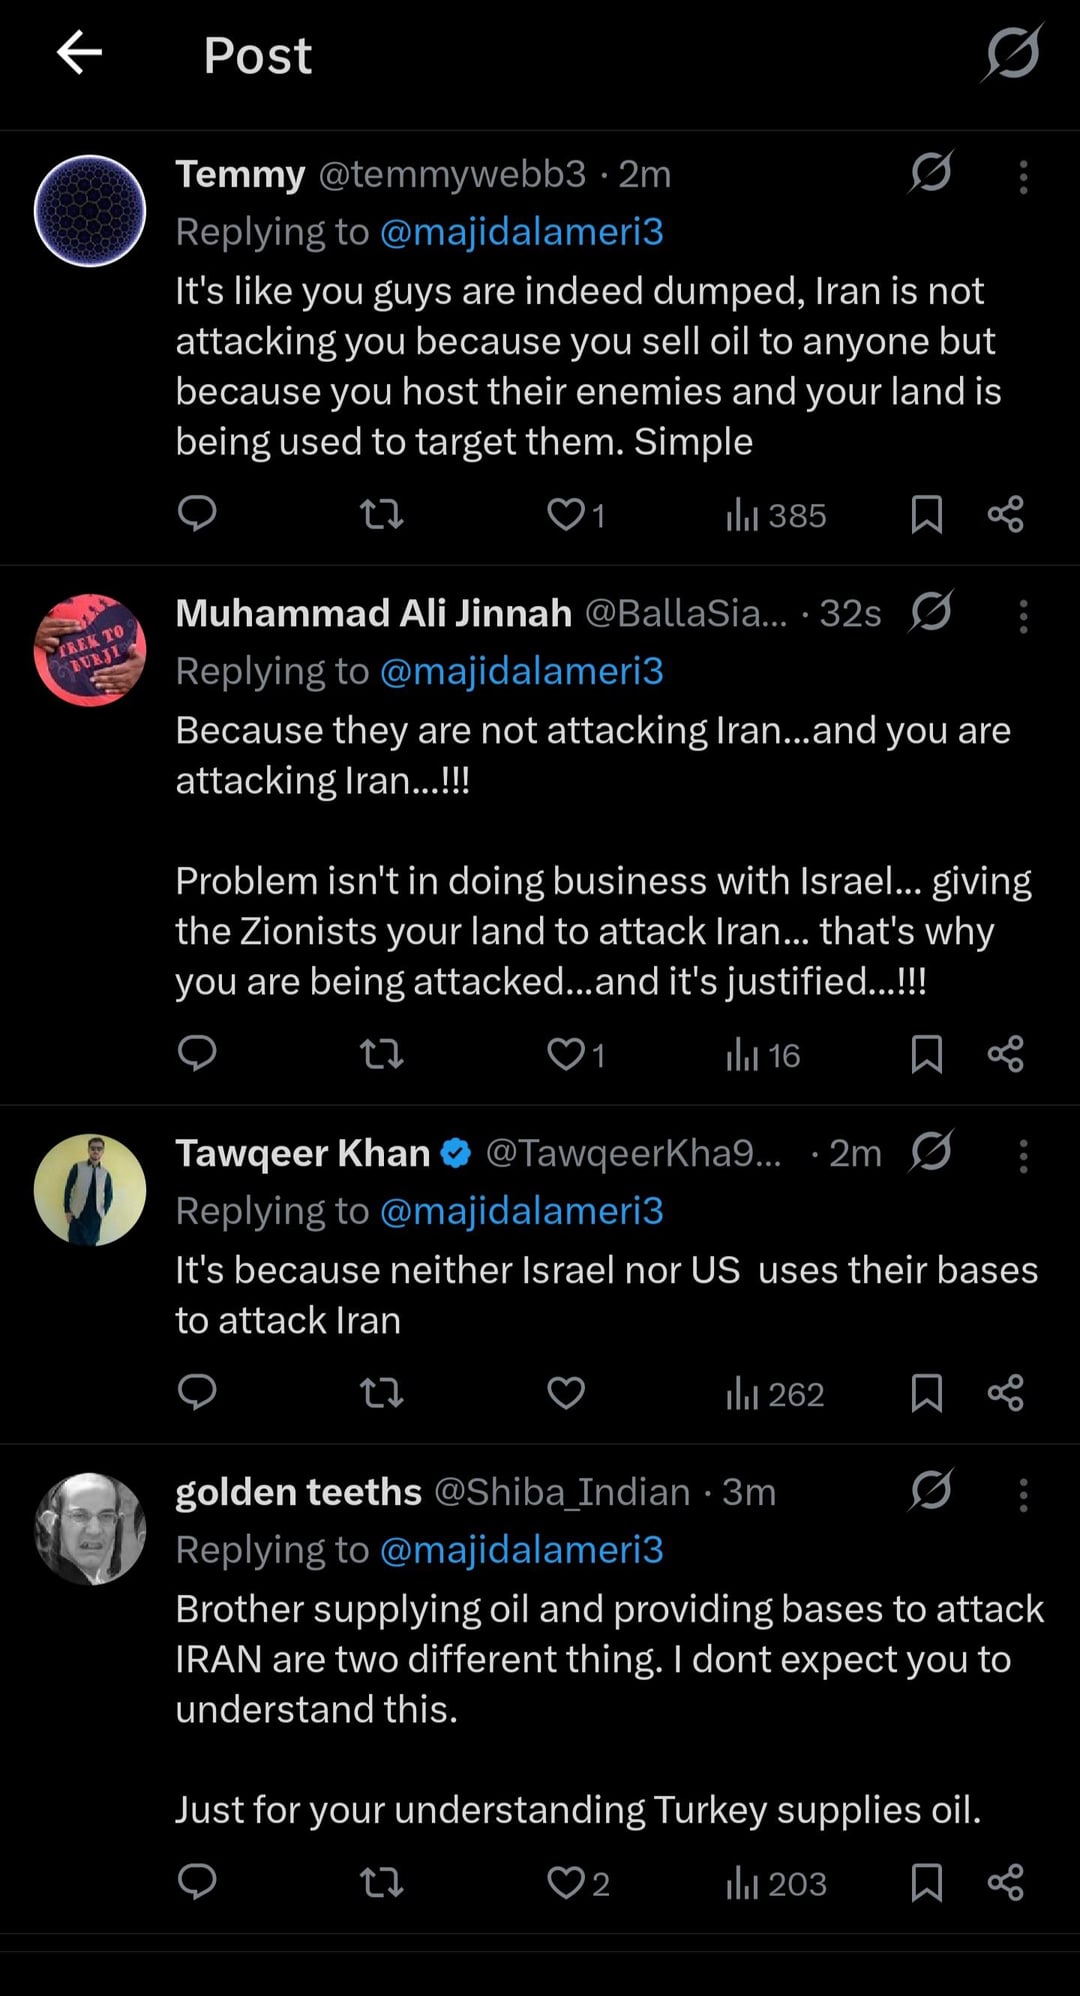Open more options on Temmy's post
The image size is (1080, 1996).
1023,177
